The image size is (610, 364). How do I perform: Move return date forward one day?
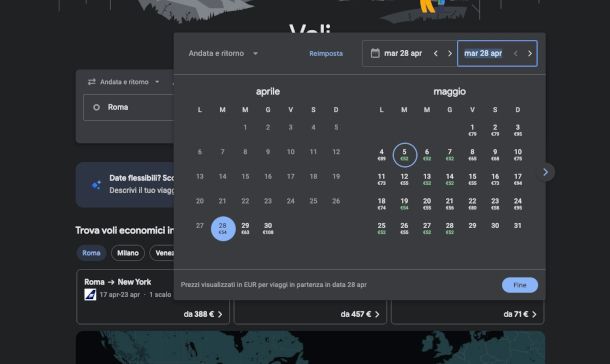[529, 53]
